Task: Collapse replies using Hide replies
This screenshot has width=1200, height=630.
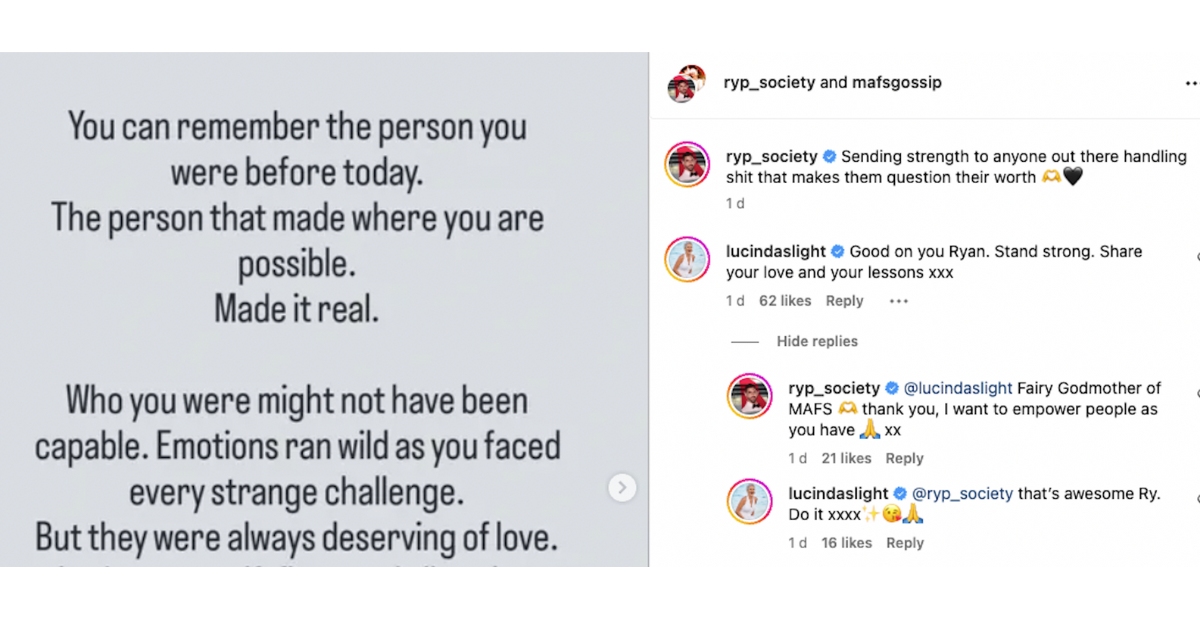Action: coord(817,341)
